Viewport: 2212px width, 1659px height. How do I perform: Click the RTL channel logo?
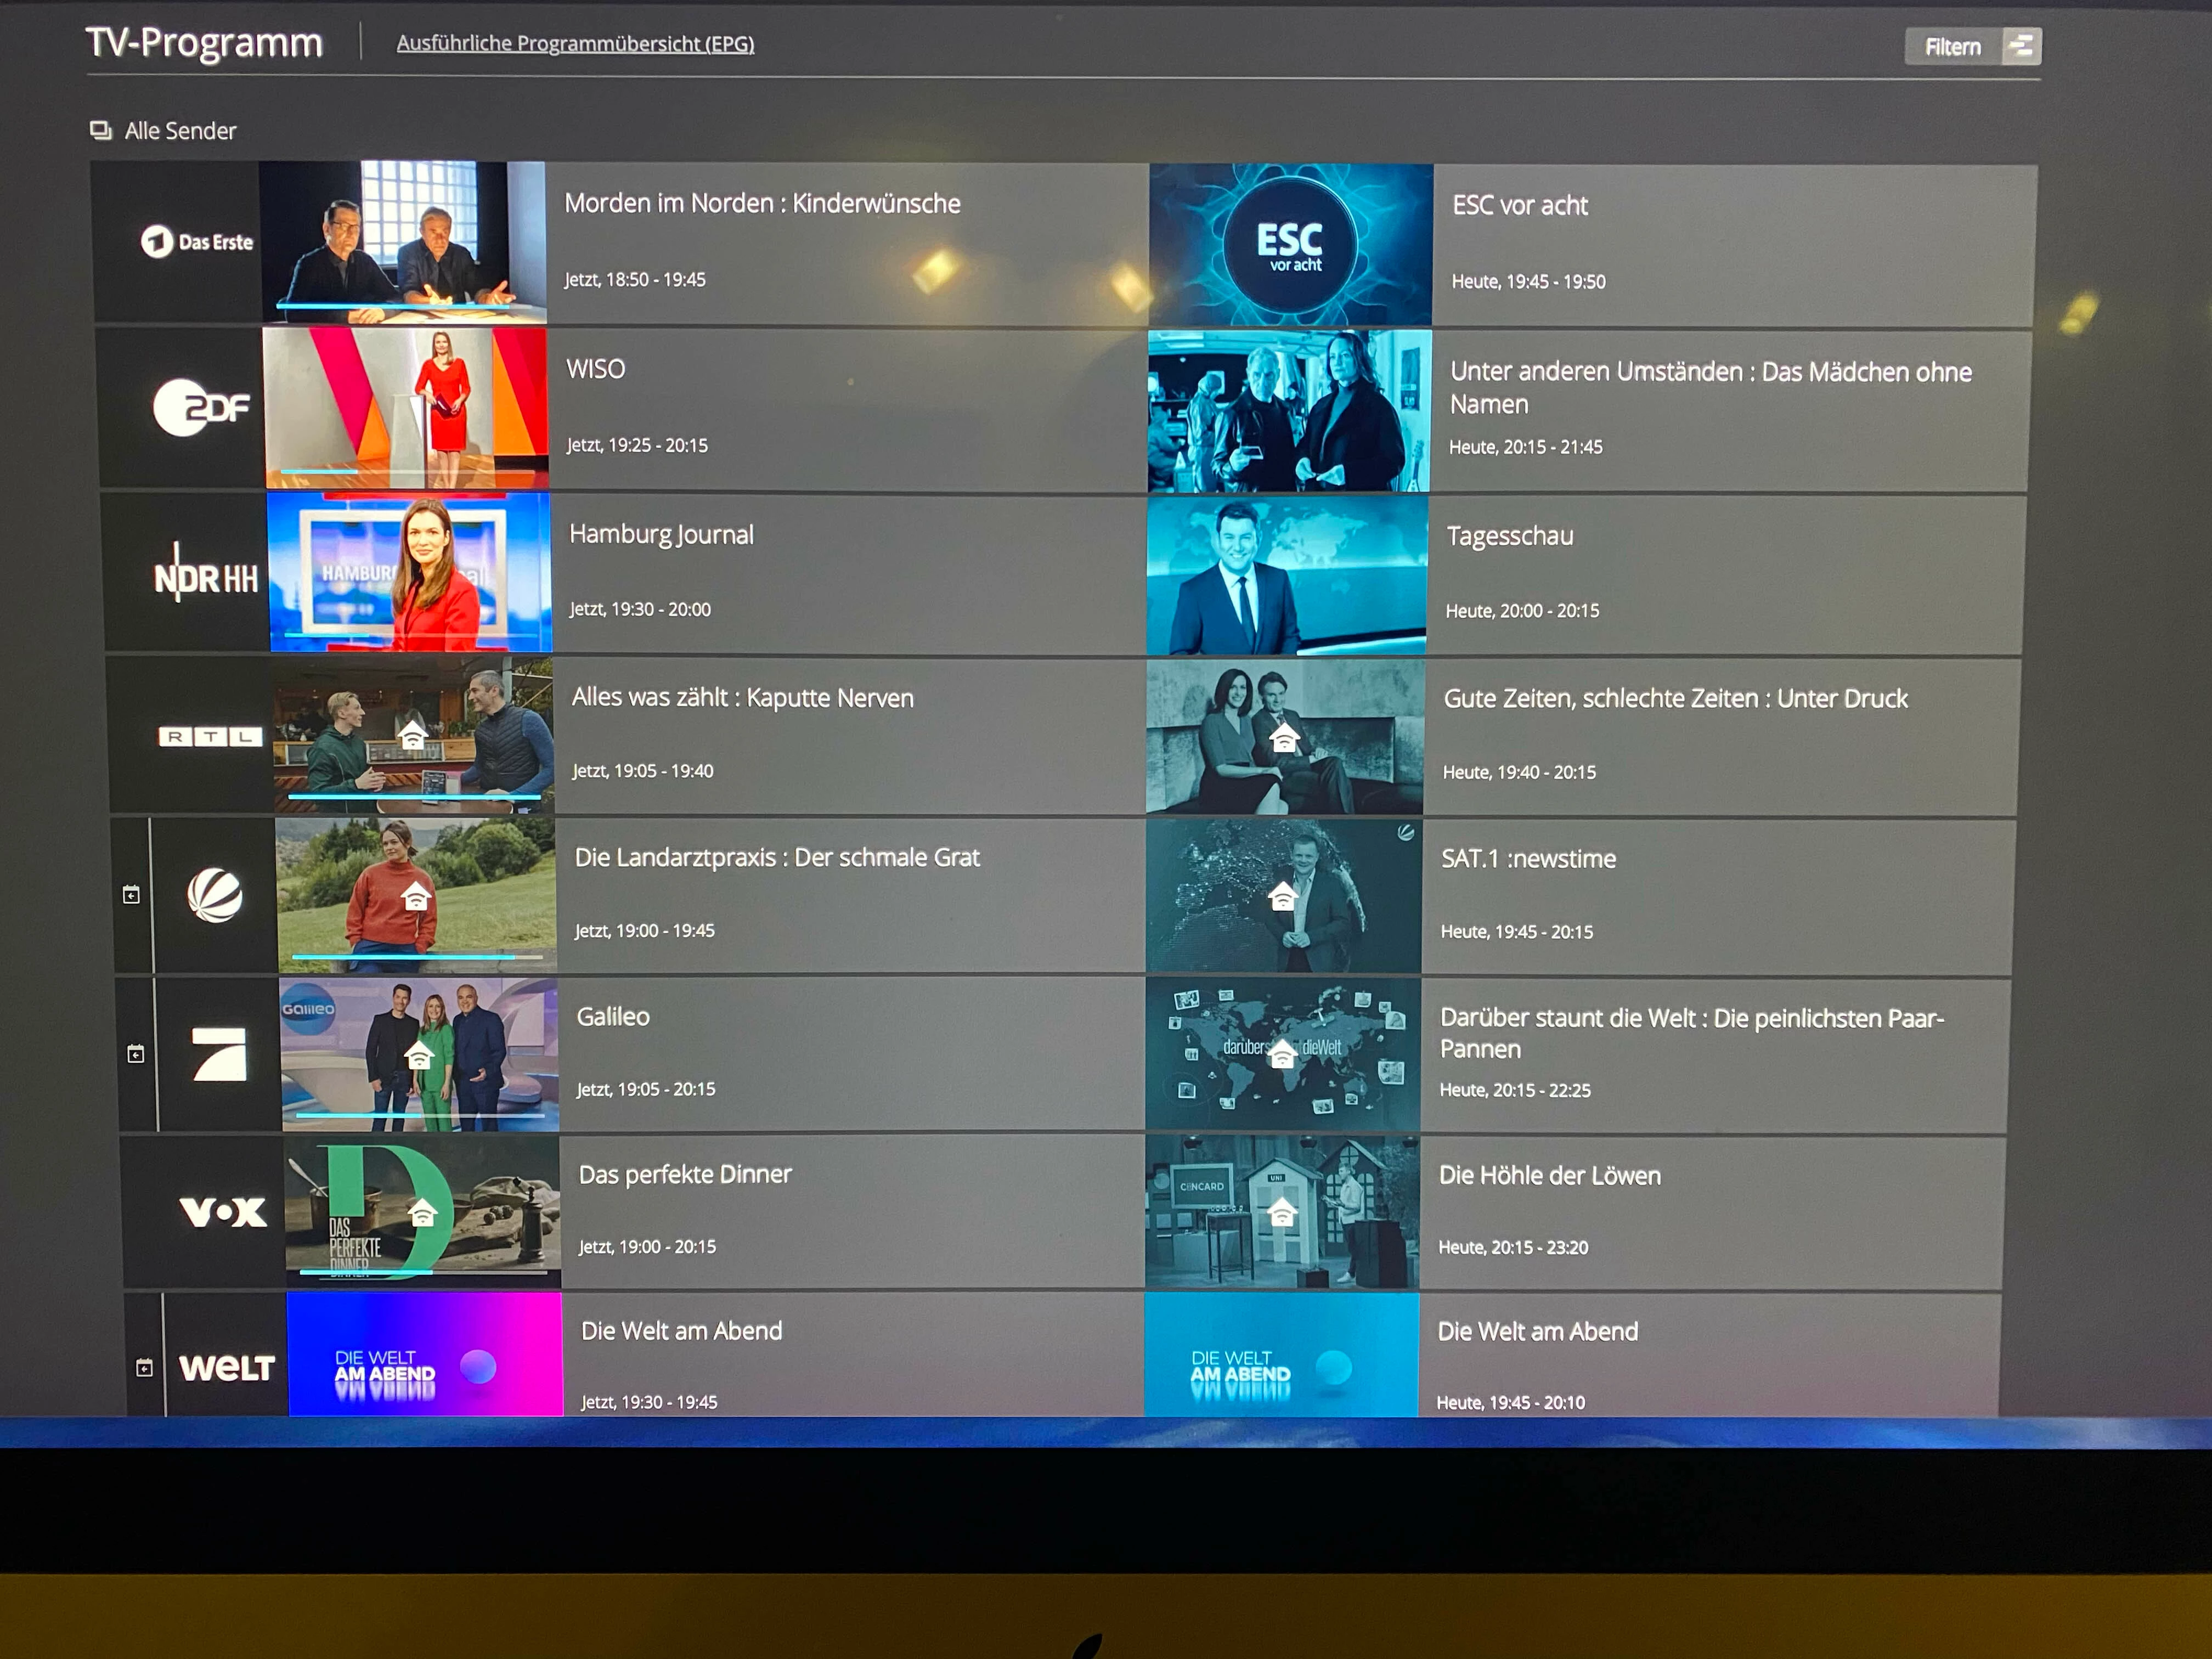[x=211, y=737]
